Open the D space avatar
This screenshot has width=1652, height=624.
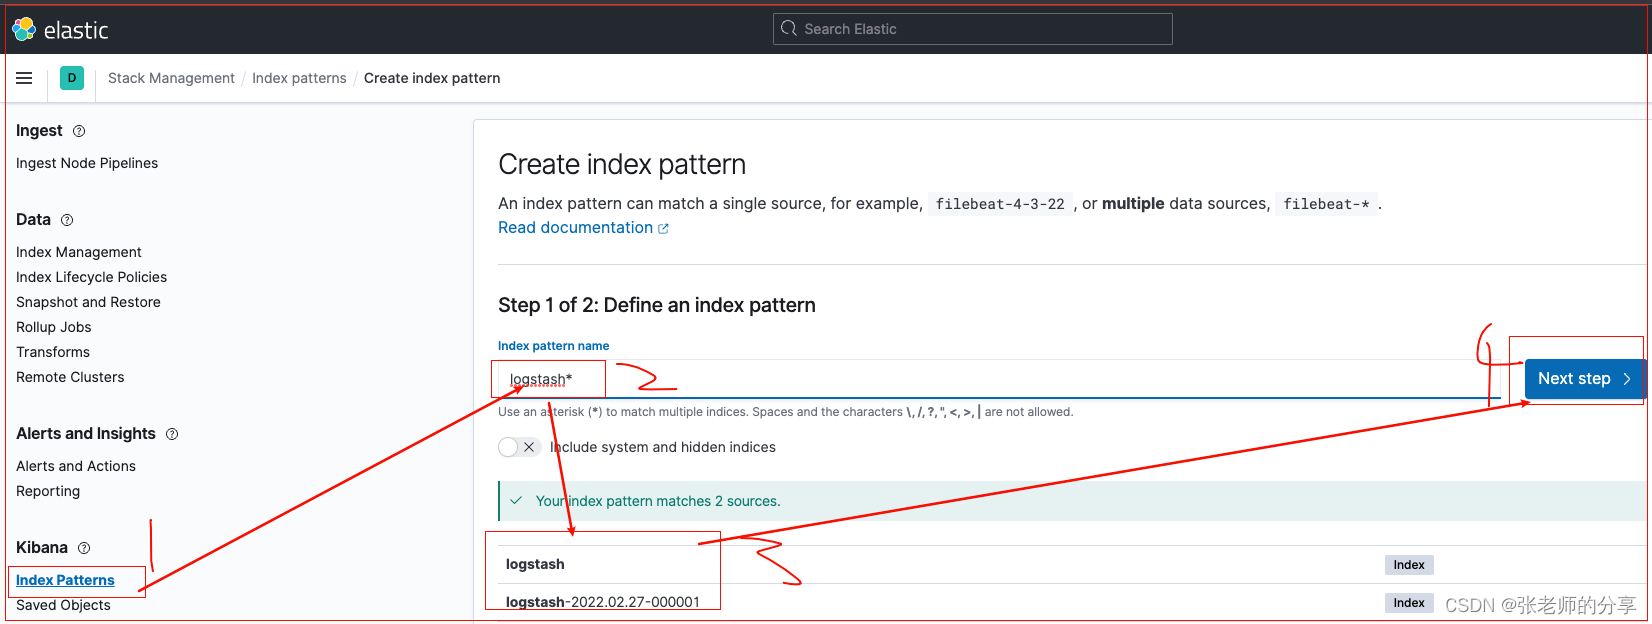point(72,78)
